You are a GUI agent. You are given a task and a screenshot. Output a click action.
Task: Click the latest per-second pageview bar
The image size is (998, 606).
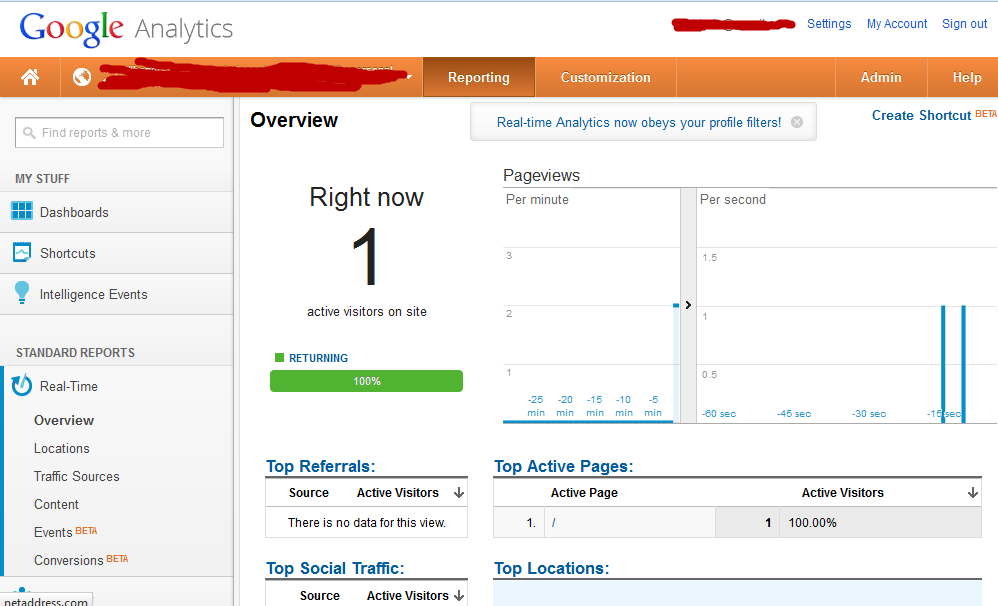964,364
